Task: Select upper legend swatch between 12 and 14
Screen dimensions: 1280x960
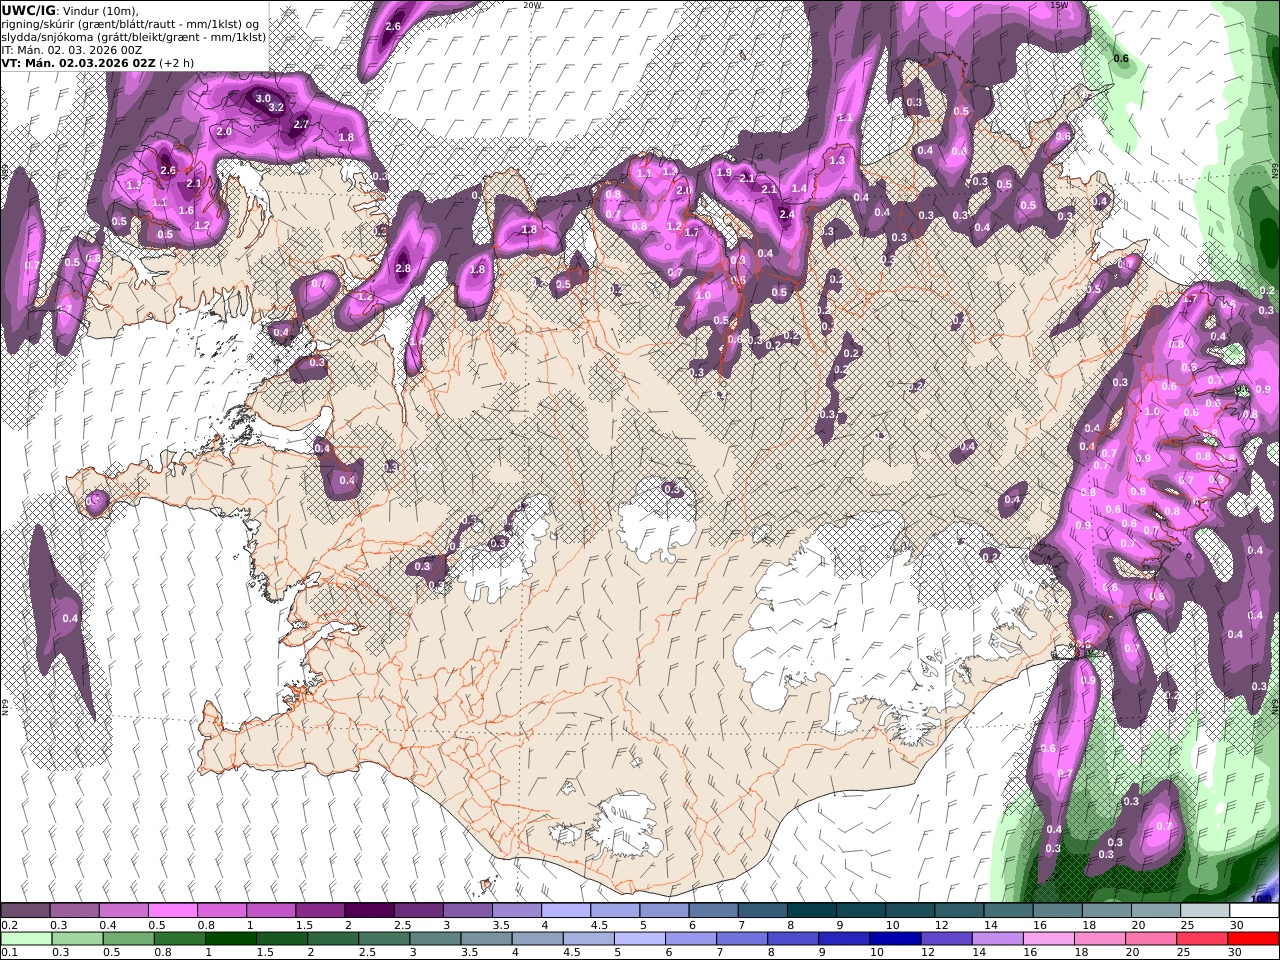Action: click(x=959, y=911)
